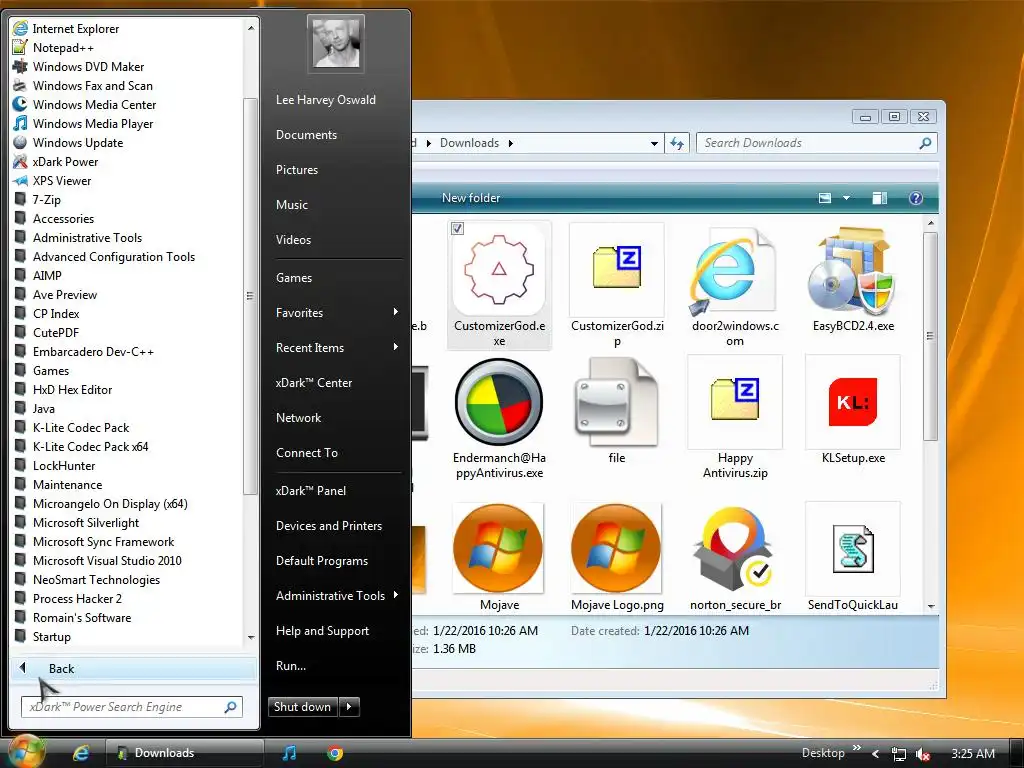Select the norton_secure_br file
The image size is (1024, 768).
[x=735, y=556]
